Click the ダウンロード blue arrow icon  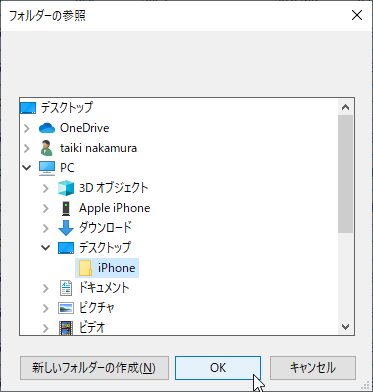pyautogui.click(x=66, y=228)
